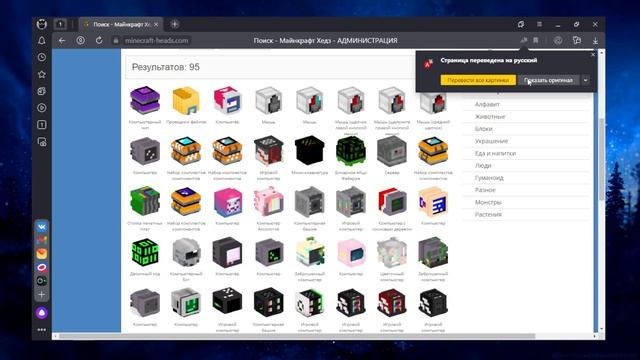Reload the current page
This screenshot has height=360, width=640.
pyautogui.click(x=99, y=40)
